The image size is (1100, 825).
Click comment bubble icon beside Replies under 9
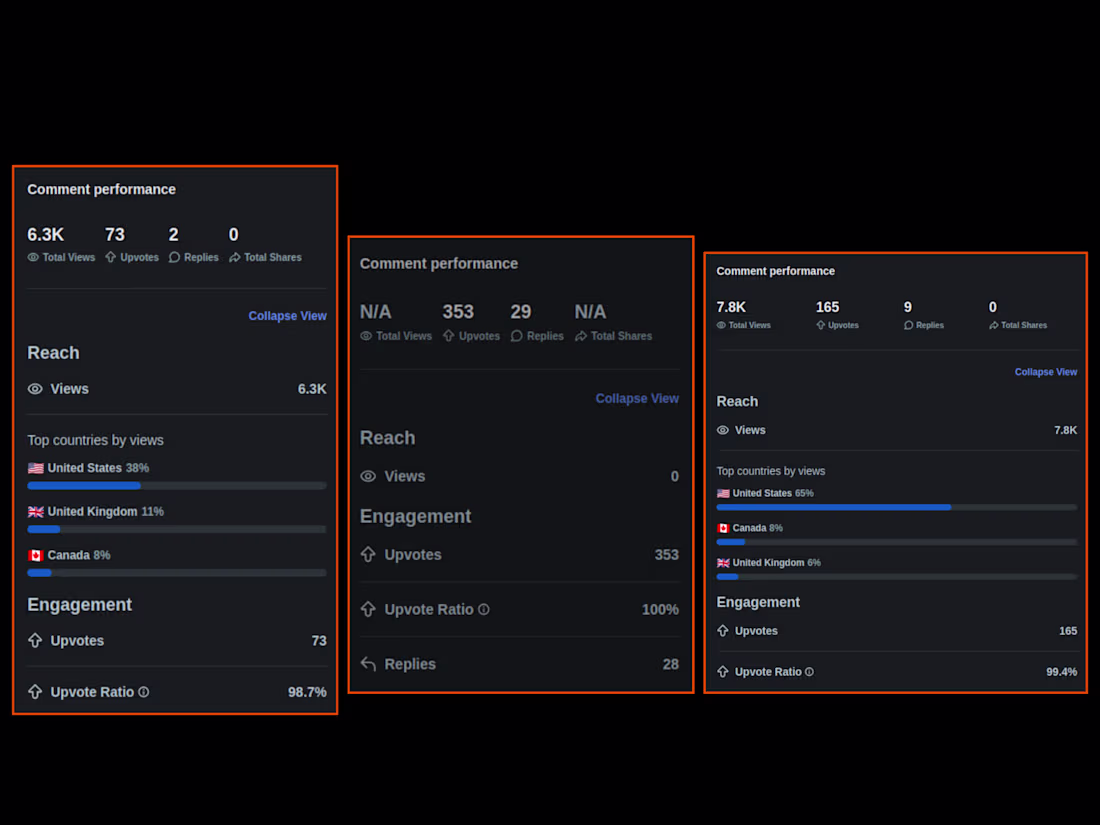tap(908, 326)
